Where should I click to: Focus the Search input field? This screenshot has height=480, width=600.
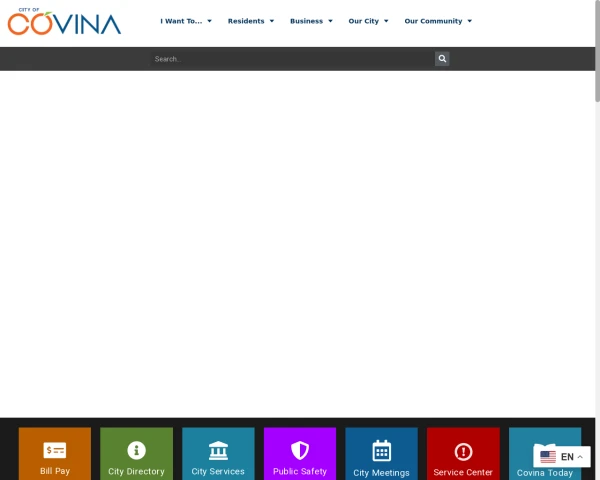pos(292,59)
